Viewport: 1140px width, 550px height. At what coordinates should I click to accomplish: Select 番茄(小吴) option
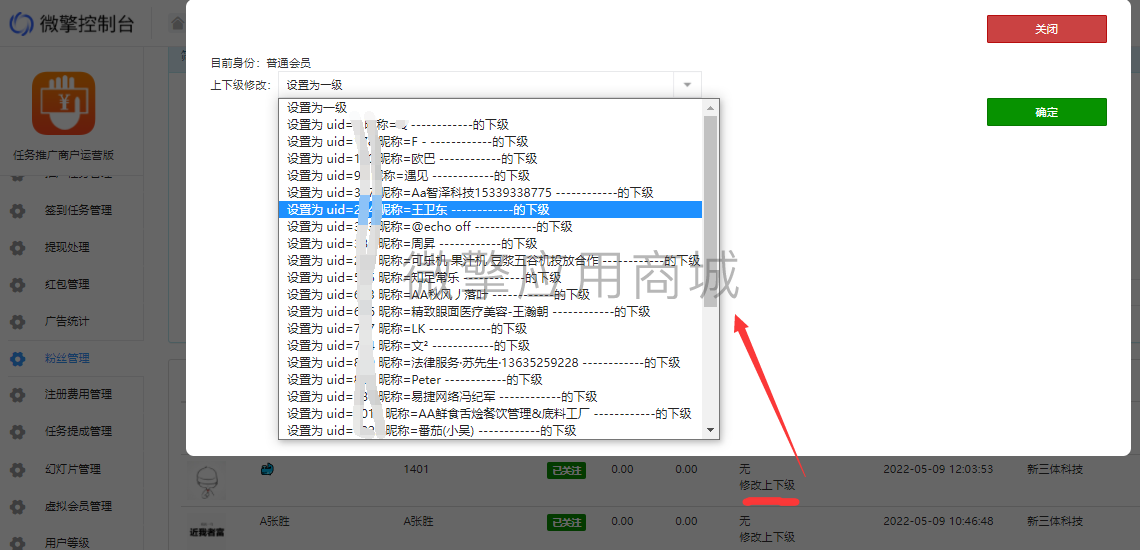491,431
